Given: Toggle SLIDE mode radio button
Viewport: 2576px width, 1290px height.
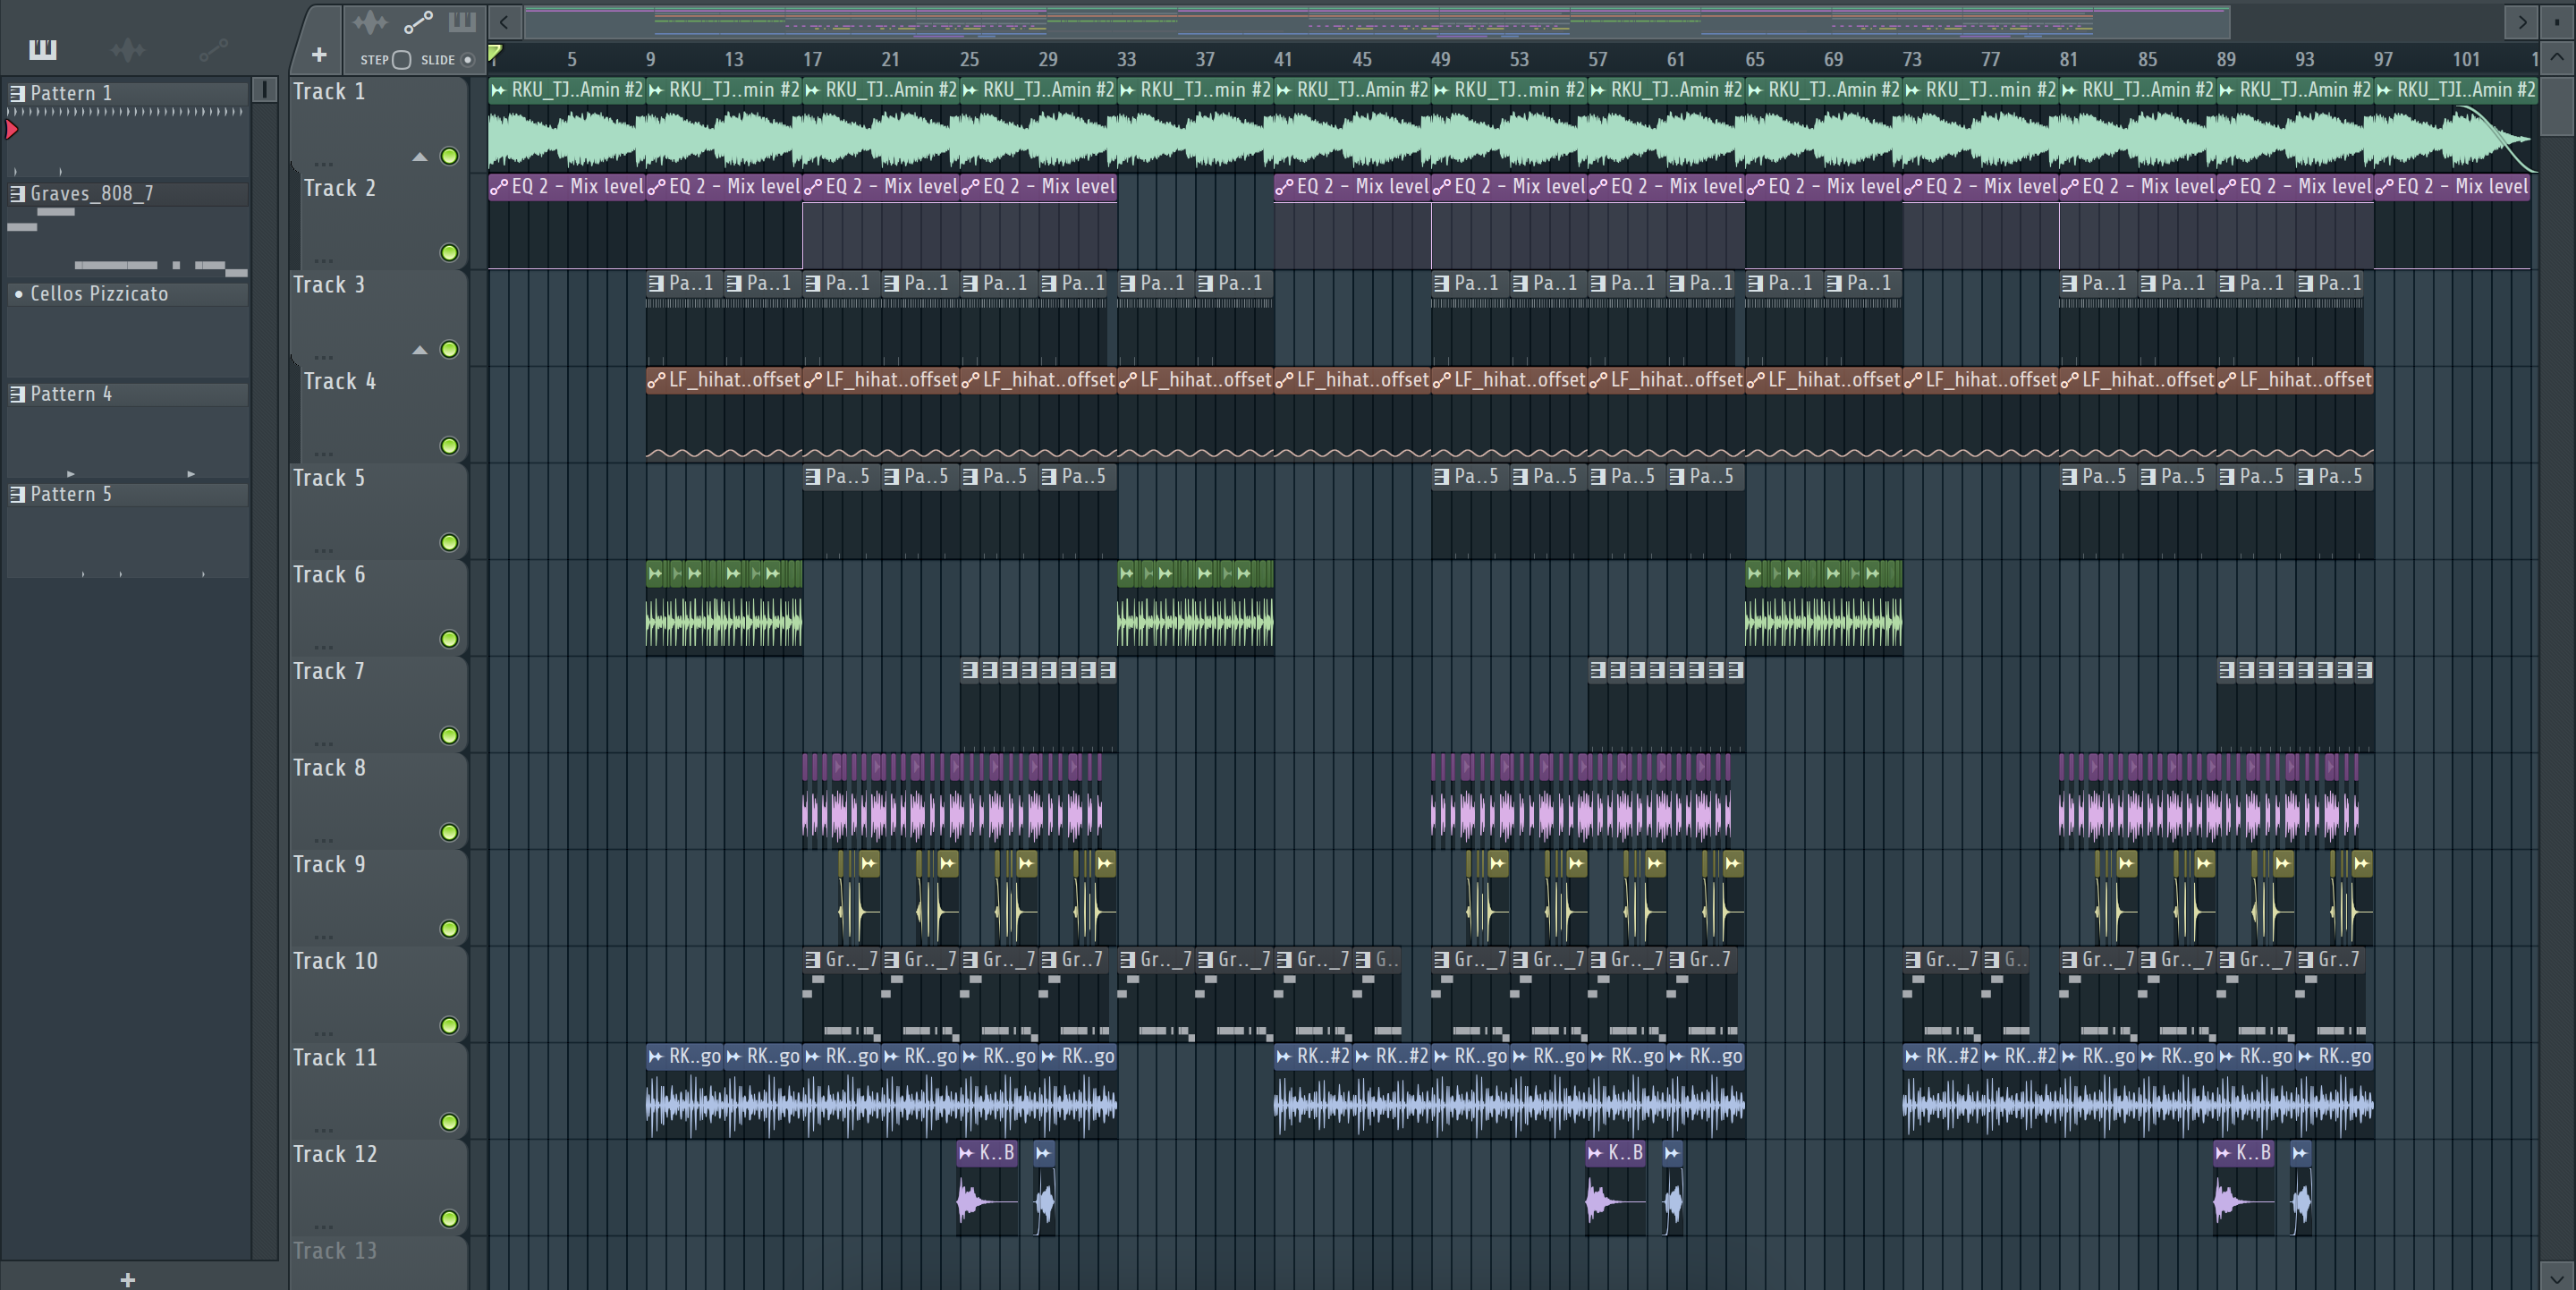Looking at the screenshot, I should (x=467, y=60).
